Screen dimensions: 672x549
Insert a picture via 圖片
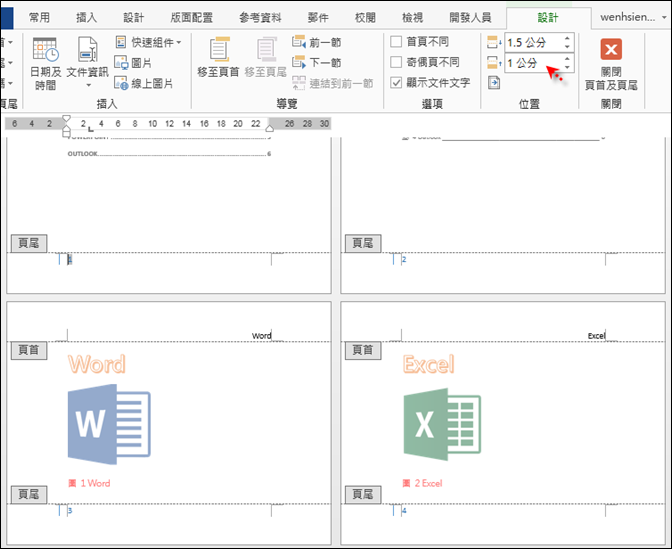tap(133, 63)
